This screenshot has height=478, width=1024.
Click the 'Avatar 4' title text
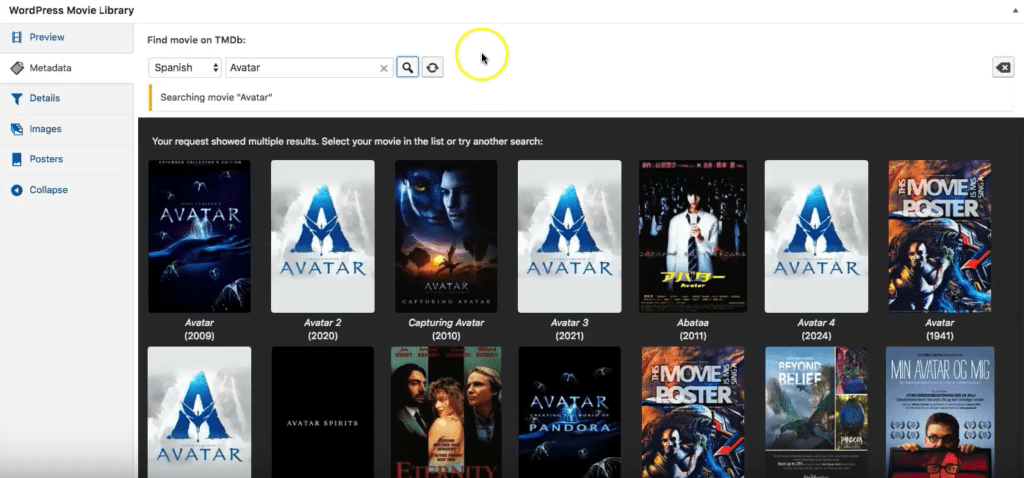pyautogui.click(x=816, y=323)
